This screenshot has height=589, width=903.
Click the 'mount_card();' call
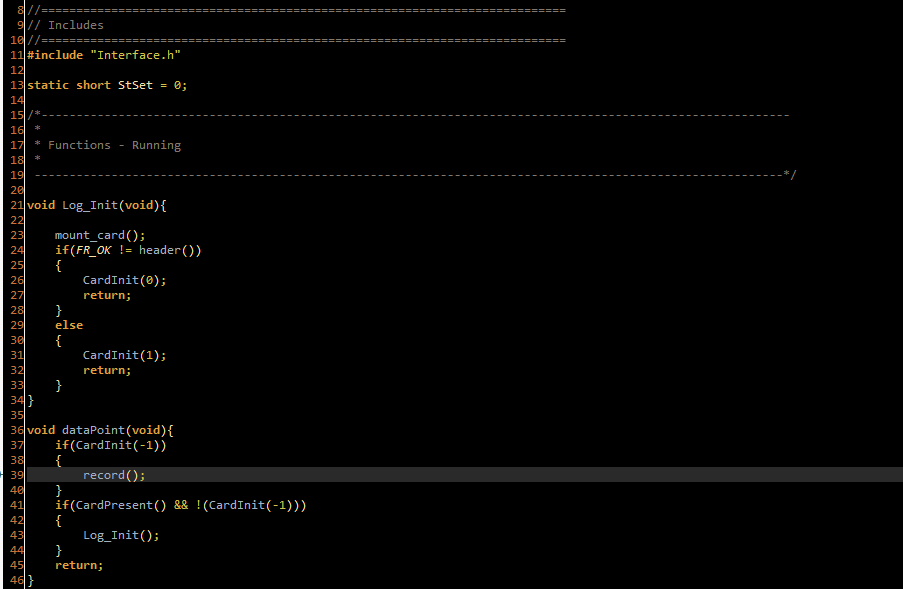[100, 235]
